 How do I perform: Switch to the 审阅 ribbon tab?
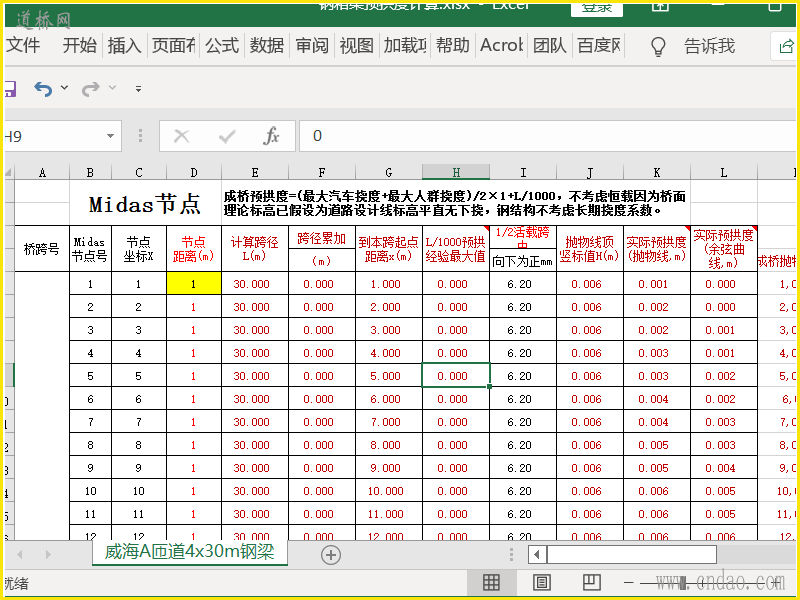(x=312, y=45)
